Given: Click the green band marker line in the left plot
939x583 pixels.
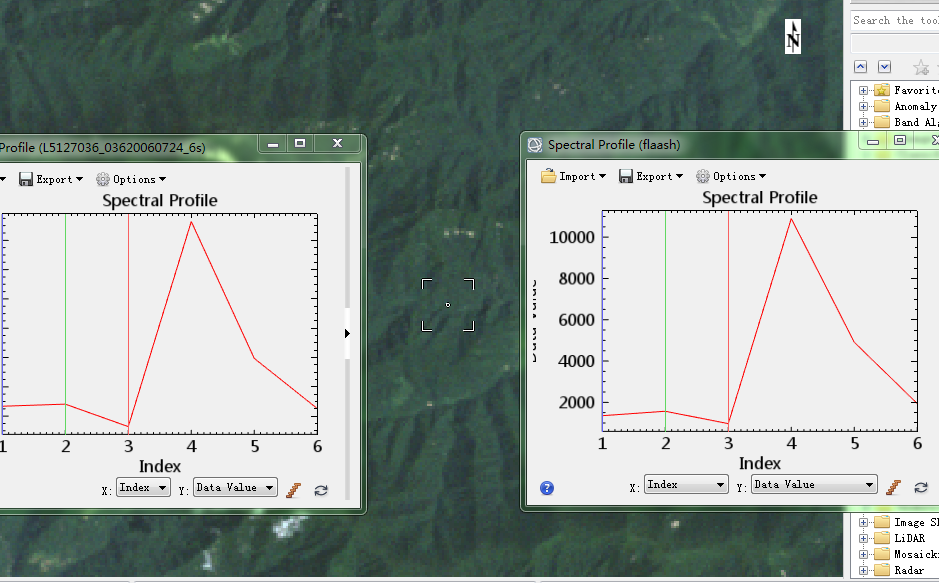Looking at the screenshot, I should [x=65, y=323].
